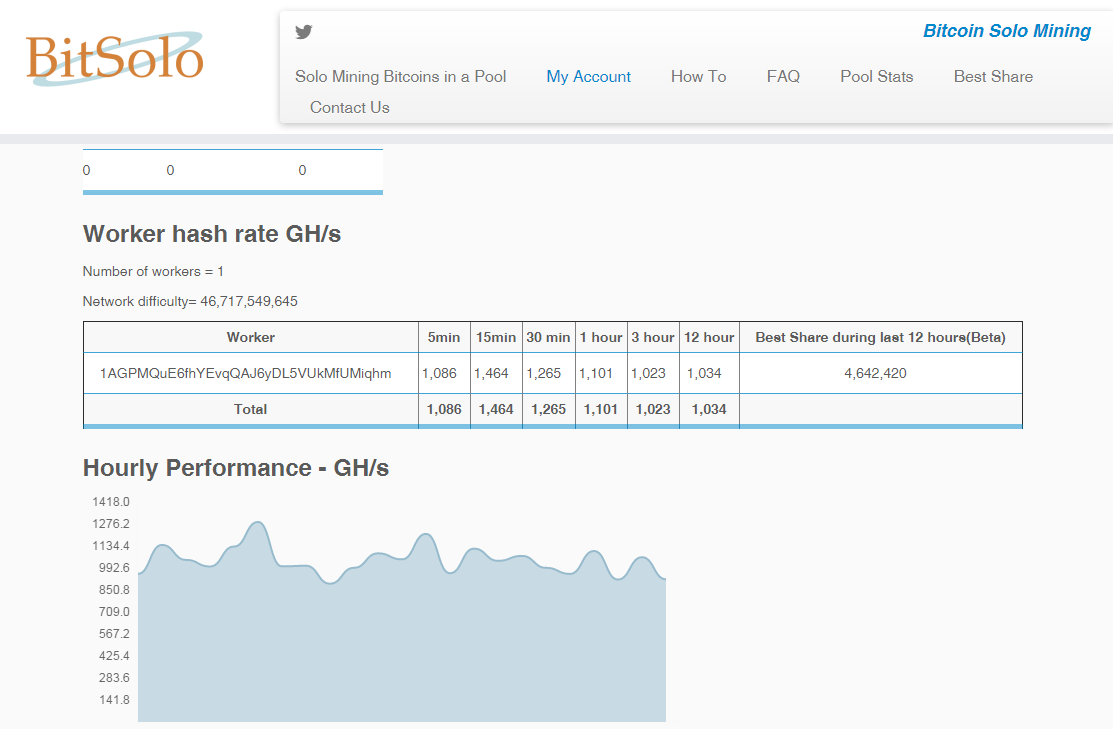Image resolution: width=1113 pixels, height=729 pixels.
Task: Click the 5min value 1,086 in the worker address row
Action: pos(439,373)
